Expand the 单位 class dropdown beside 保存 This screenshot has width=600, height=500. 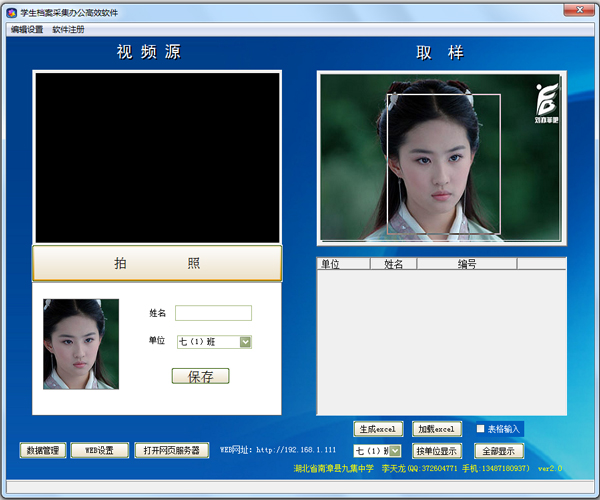click(x=245, y=342)
